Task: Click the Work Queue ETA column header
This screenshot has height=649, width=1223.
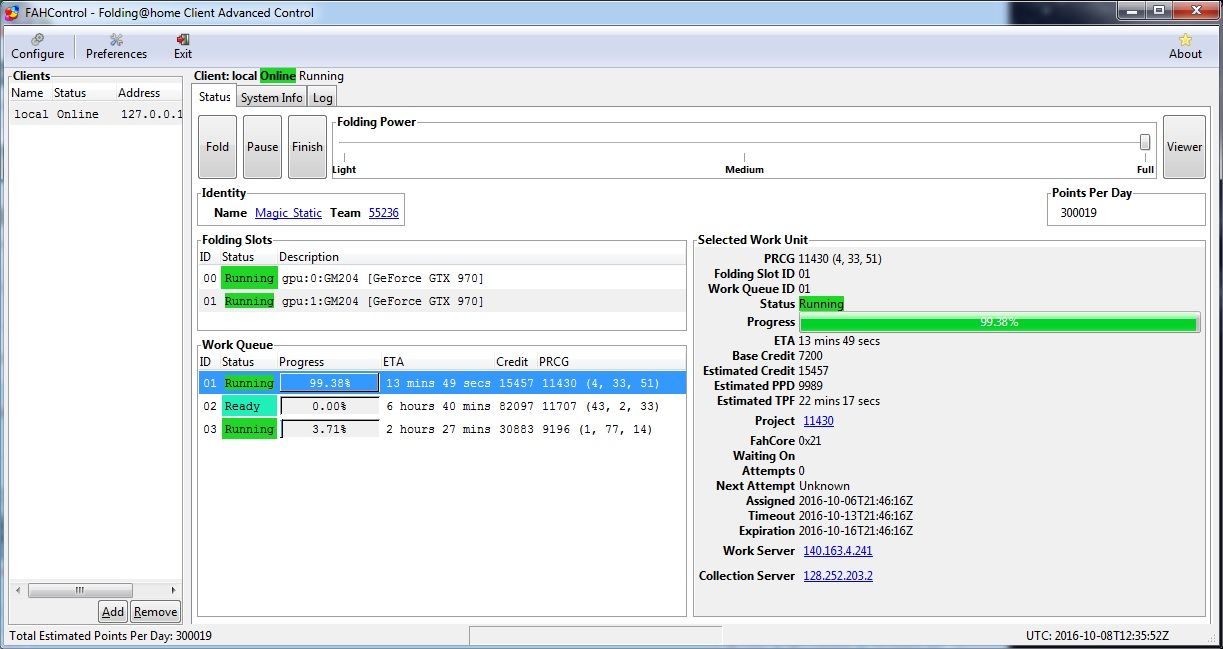Action: tap(393, 362)
